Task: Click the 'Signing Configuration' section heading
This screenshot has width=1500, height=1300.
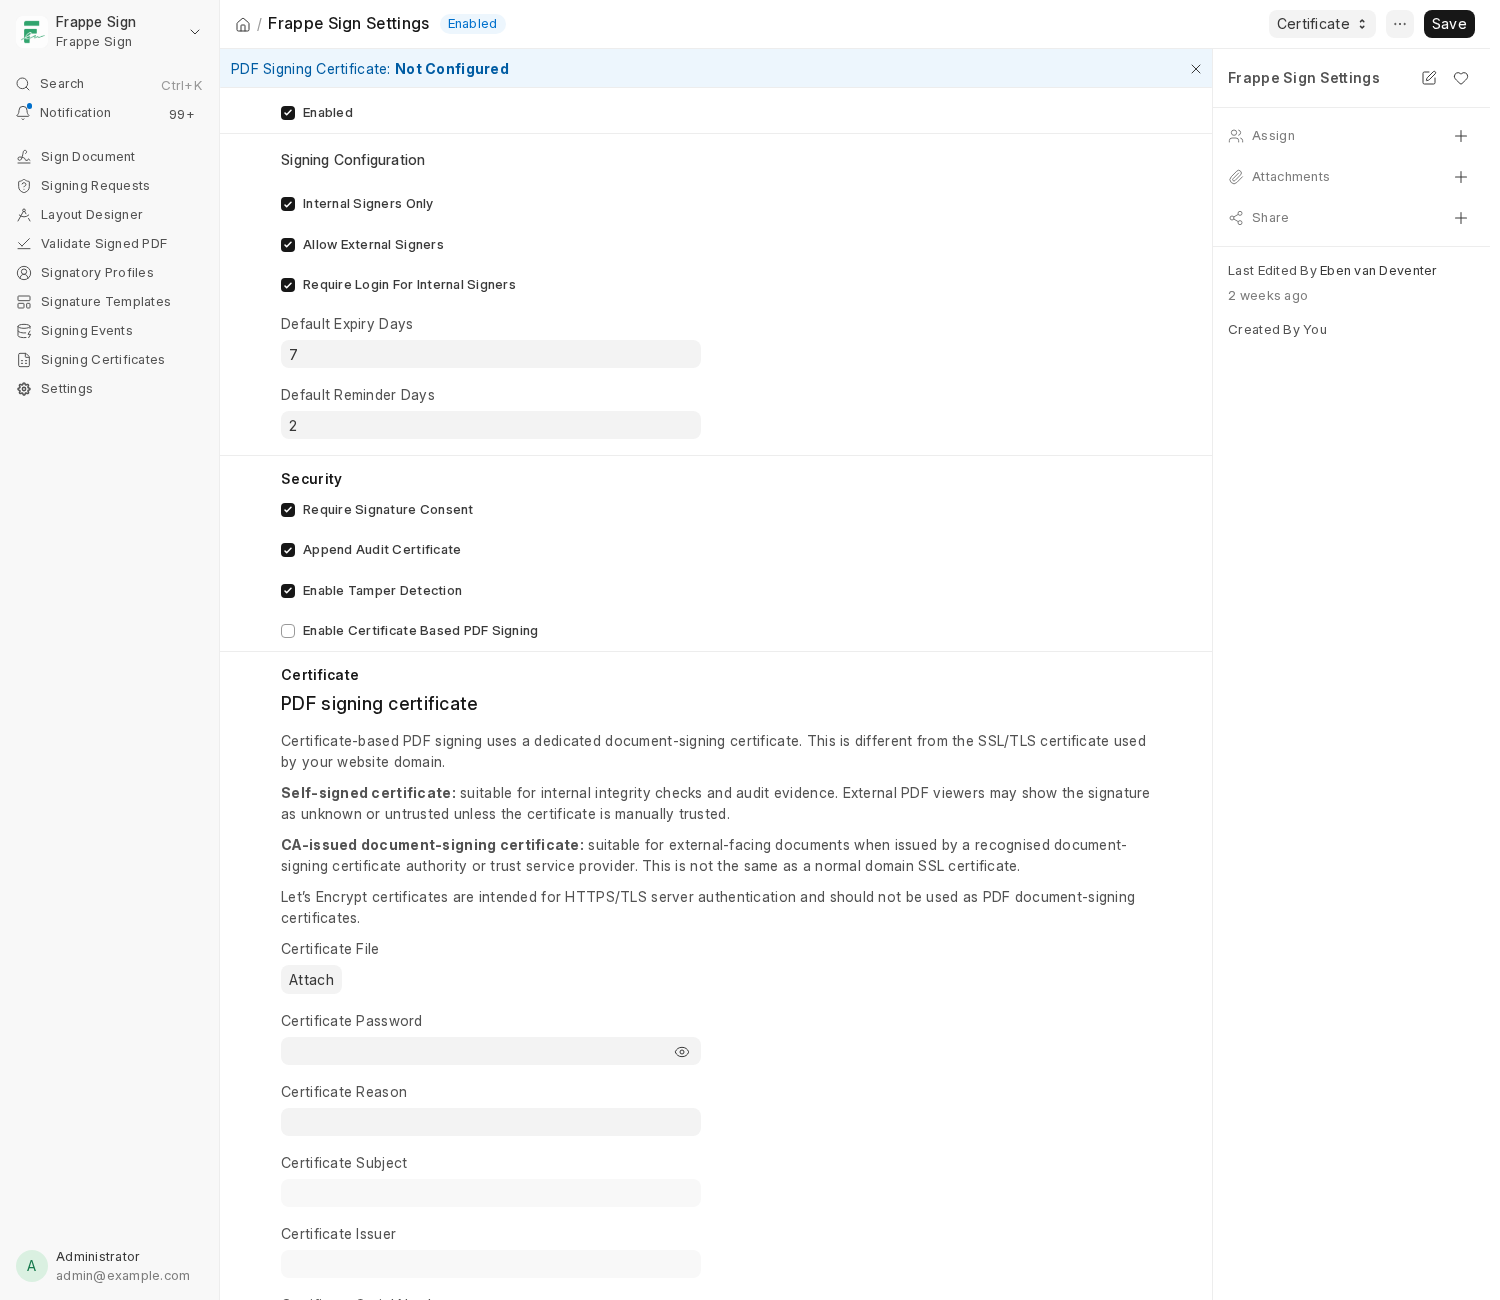Action: [x=353, y=160]
